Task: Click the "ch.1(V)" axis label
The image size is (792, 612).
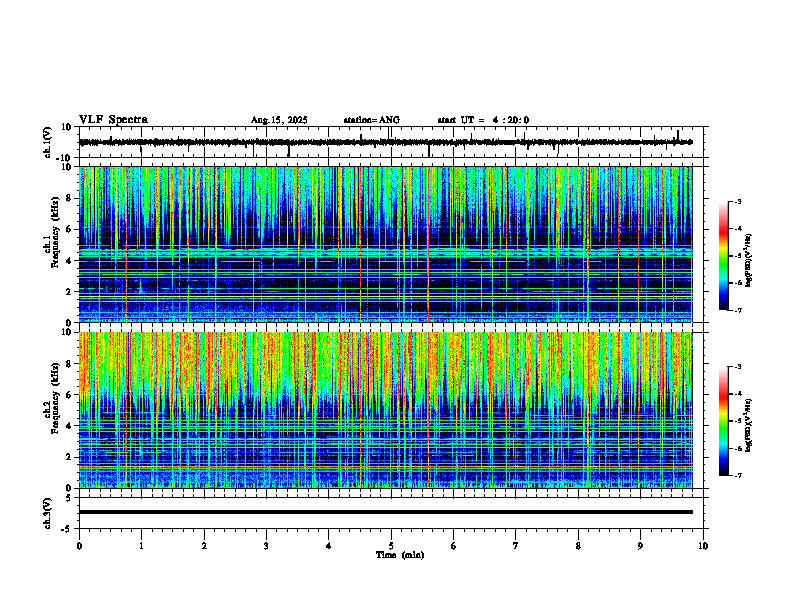Action: pyautogui.click(x=48, y=142)
